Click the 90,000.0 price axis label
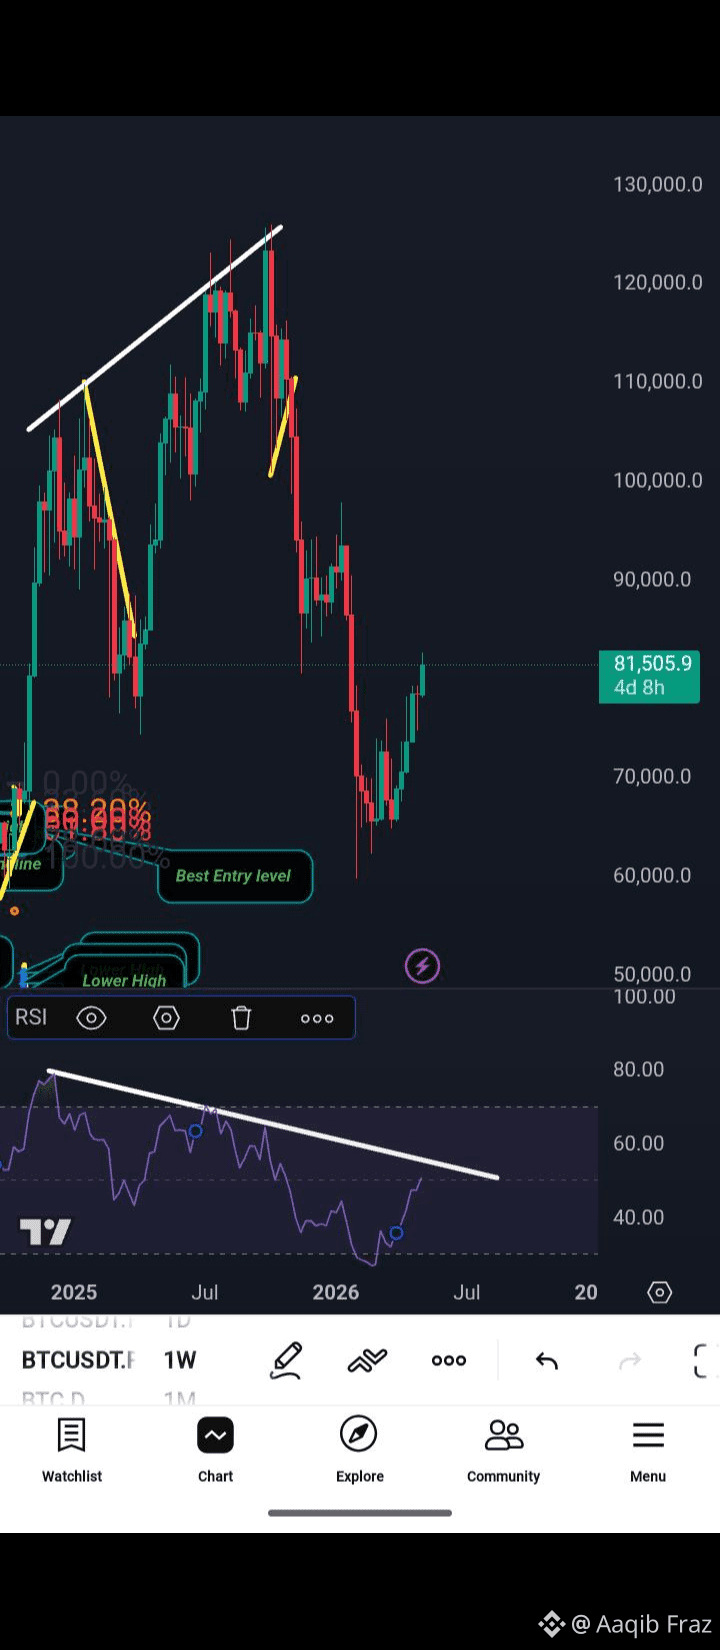 pyautogui.click(x=652, y=579)
